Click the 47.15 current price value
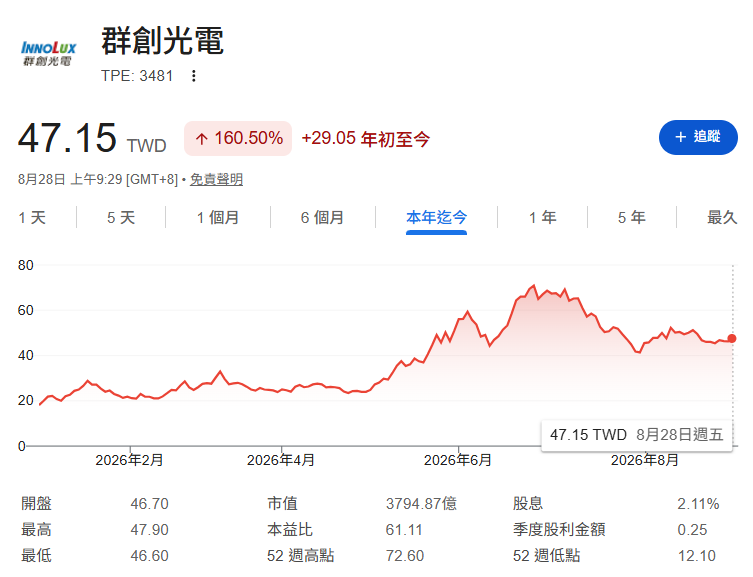 coord(67,138)
